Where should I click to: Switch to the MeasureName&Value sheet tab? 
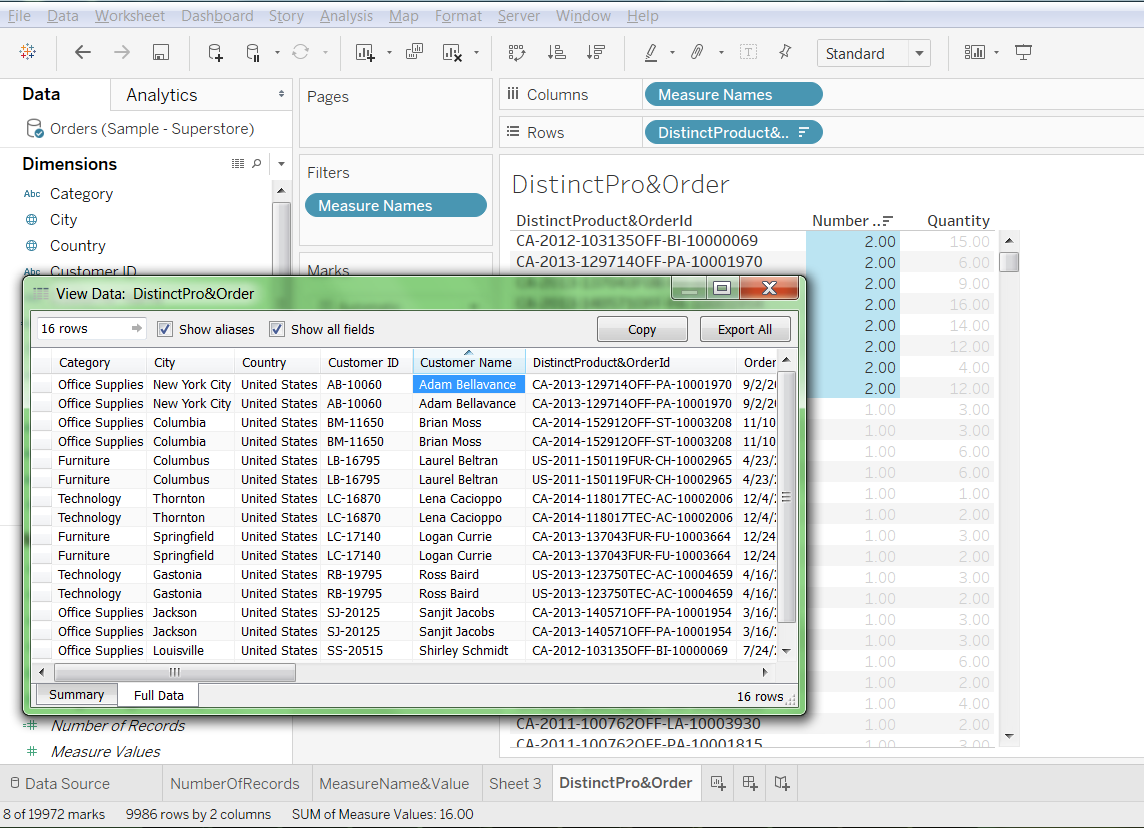pyautogui.click(x=394, y=783)
